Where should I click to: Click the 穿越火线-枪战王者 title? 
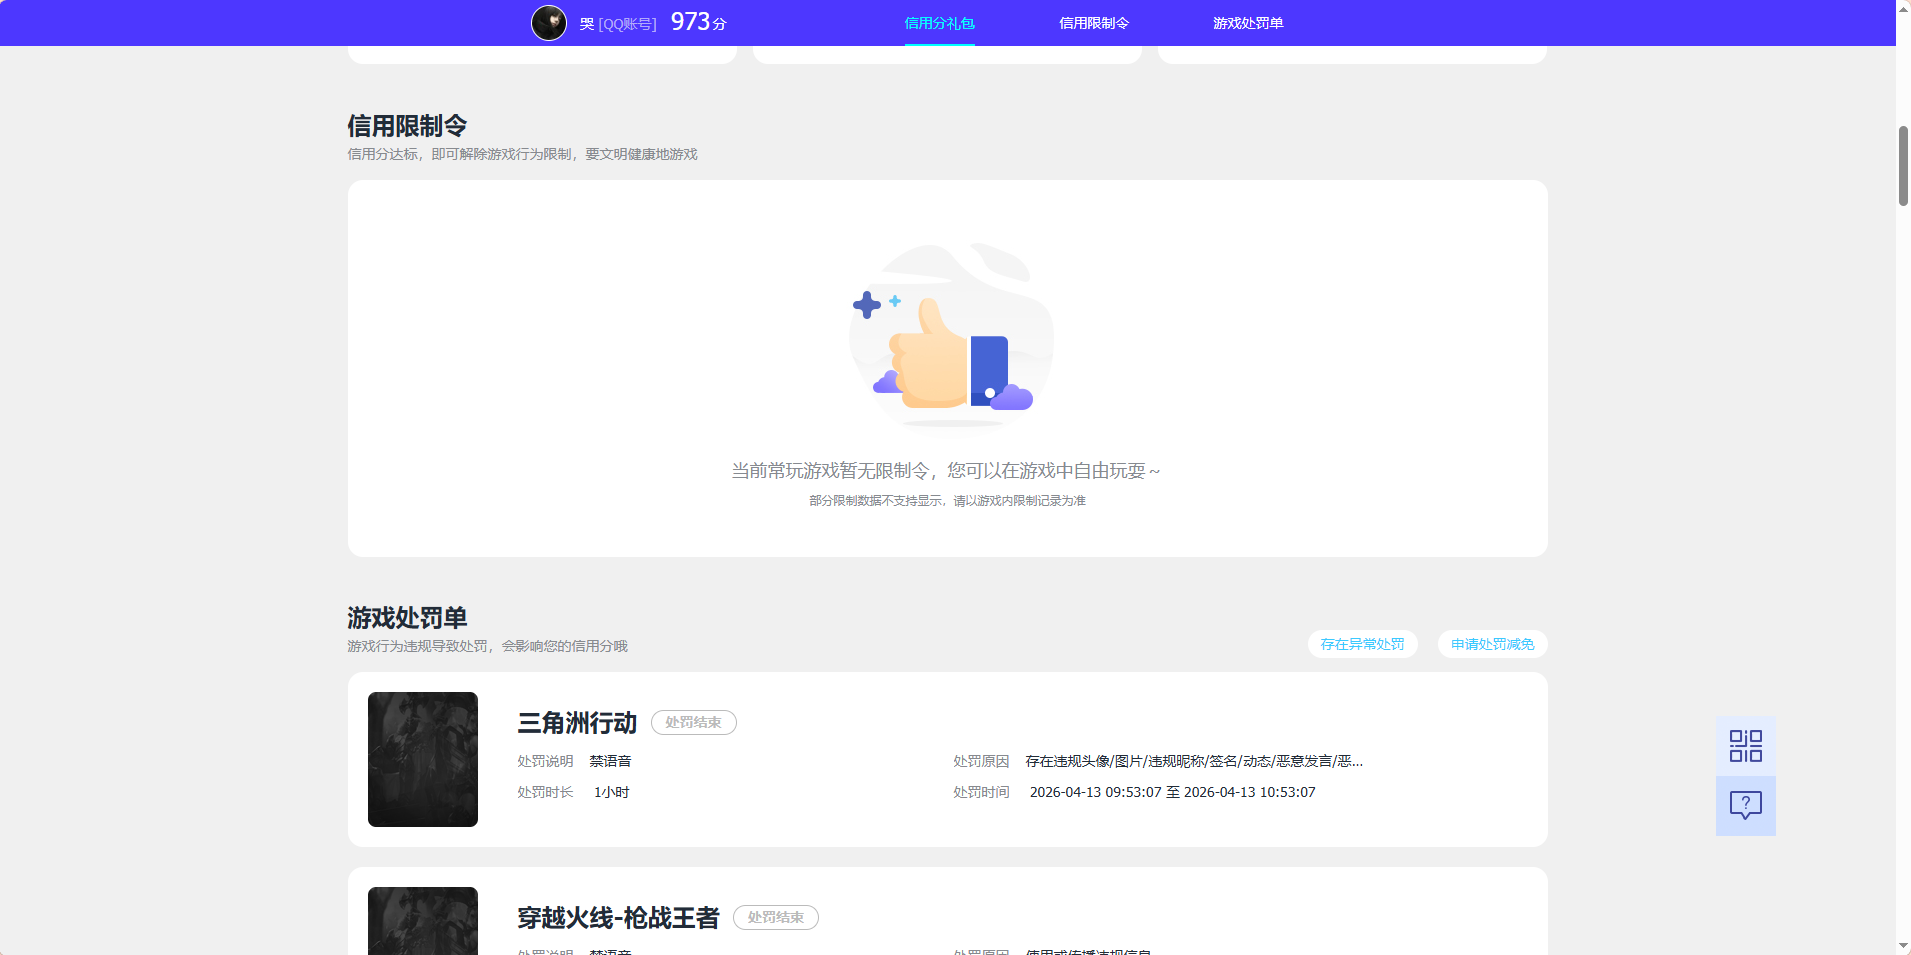pyautogui.click(x=618, y=917)
